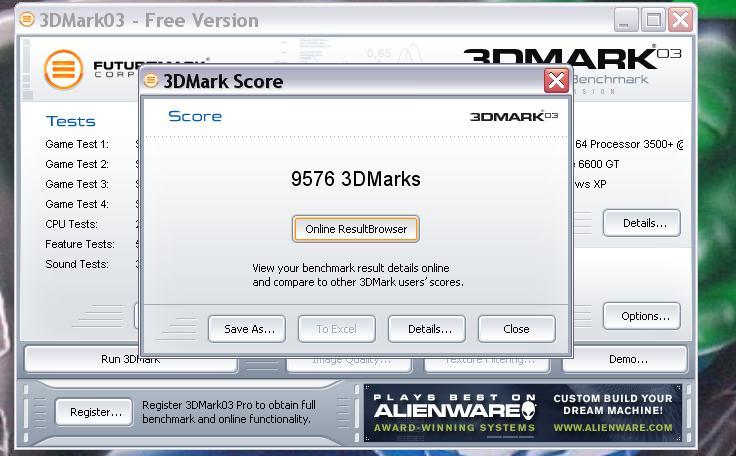Click Save As in score dialog

pos(247,329)
